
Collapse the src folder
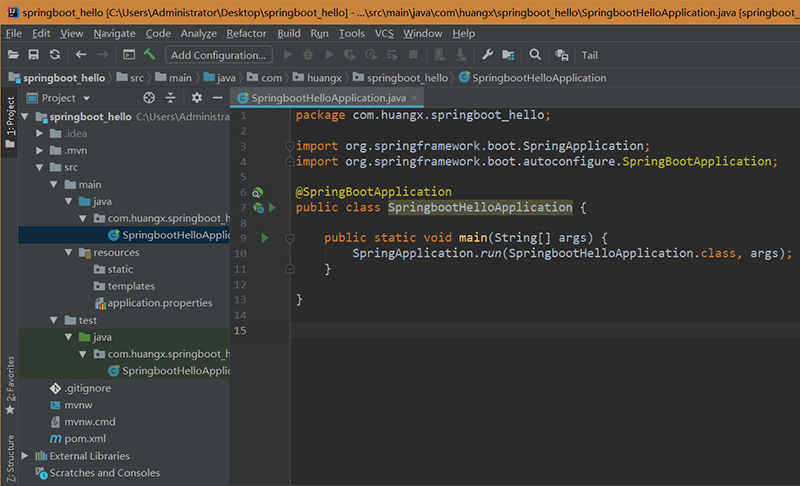[40, 167]
